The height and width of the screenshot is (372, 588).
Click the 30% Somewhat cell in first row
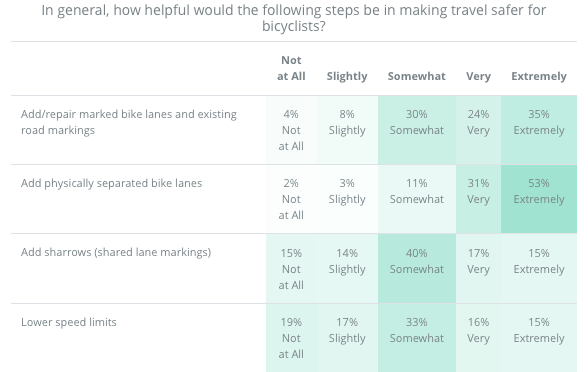417,130
